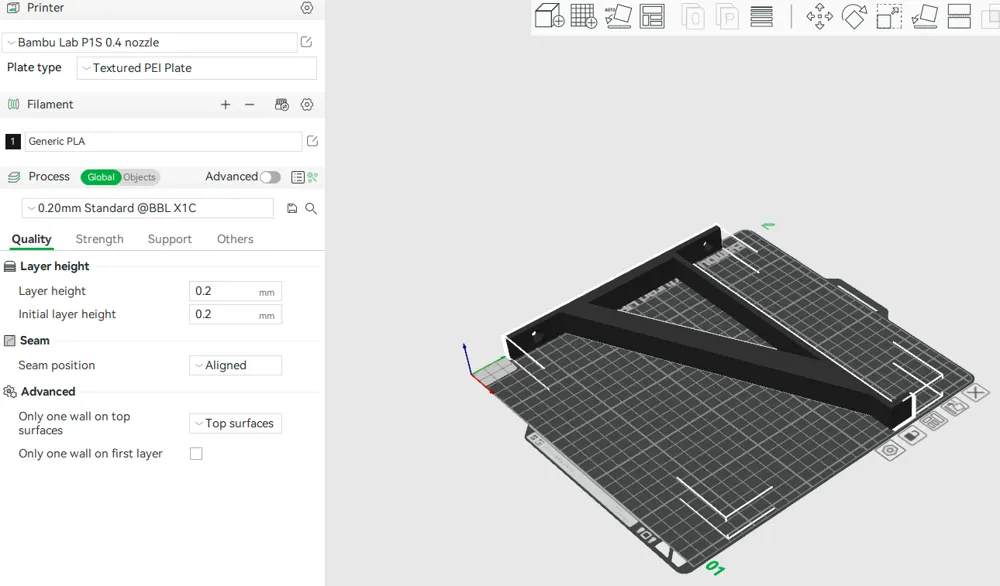The height and width of the screenshot is (586, 1000).
Task: Open the Plate type dropdown
Action: pos(196,68)
